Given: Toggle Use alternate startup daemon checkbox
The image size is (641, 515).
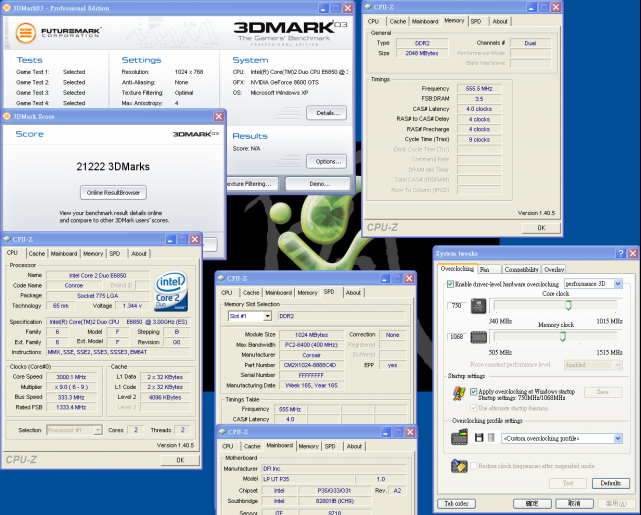Looking at the screenshot, I should [x=473, y=408].
